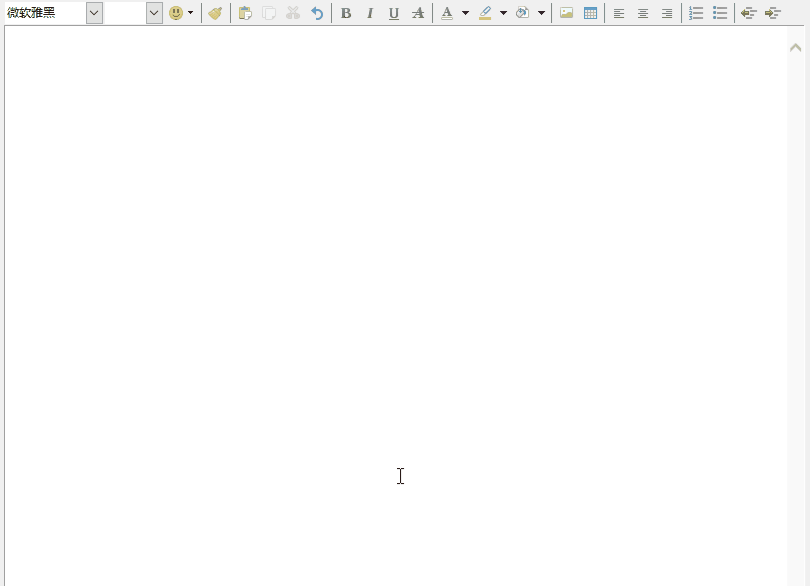This screenshot has height=586, width=810.
Task: Click the font name field showing 微软雅黑
Action: [45, 13]
